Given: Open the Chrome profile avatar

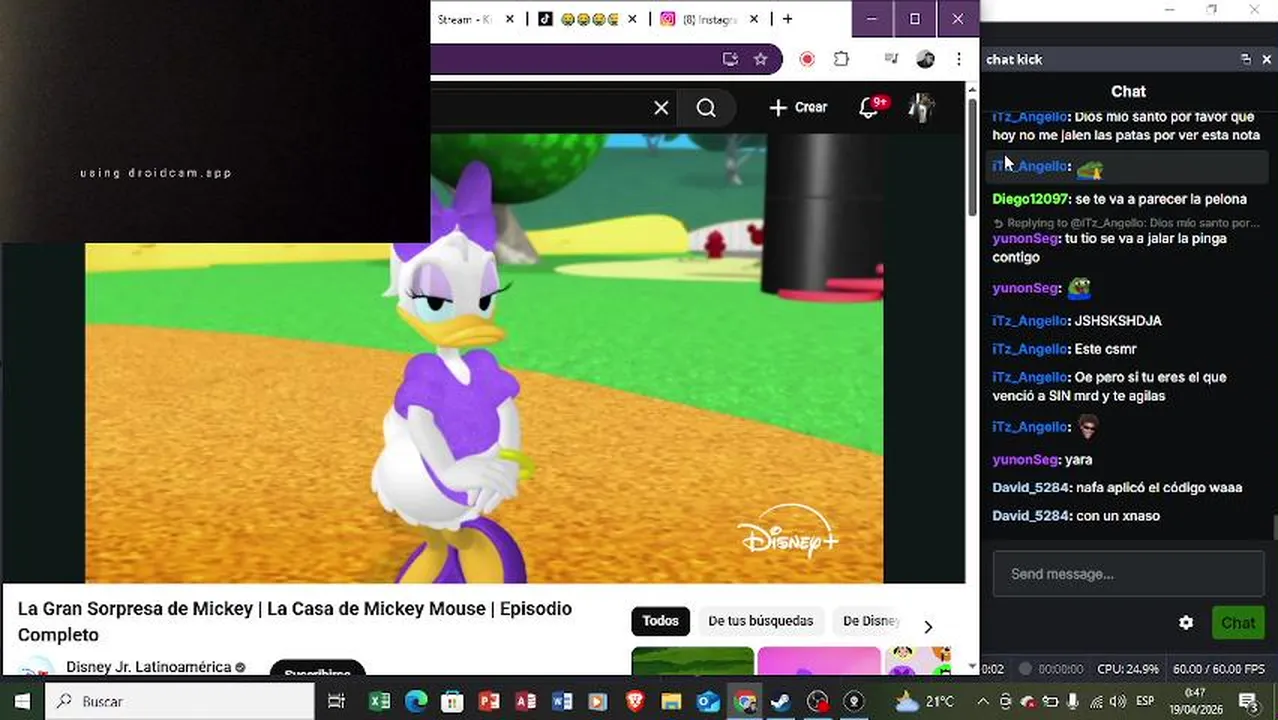Looking at the screenshot, I should (925, 59).
